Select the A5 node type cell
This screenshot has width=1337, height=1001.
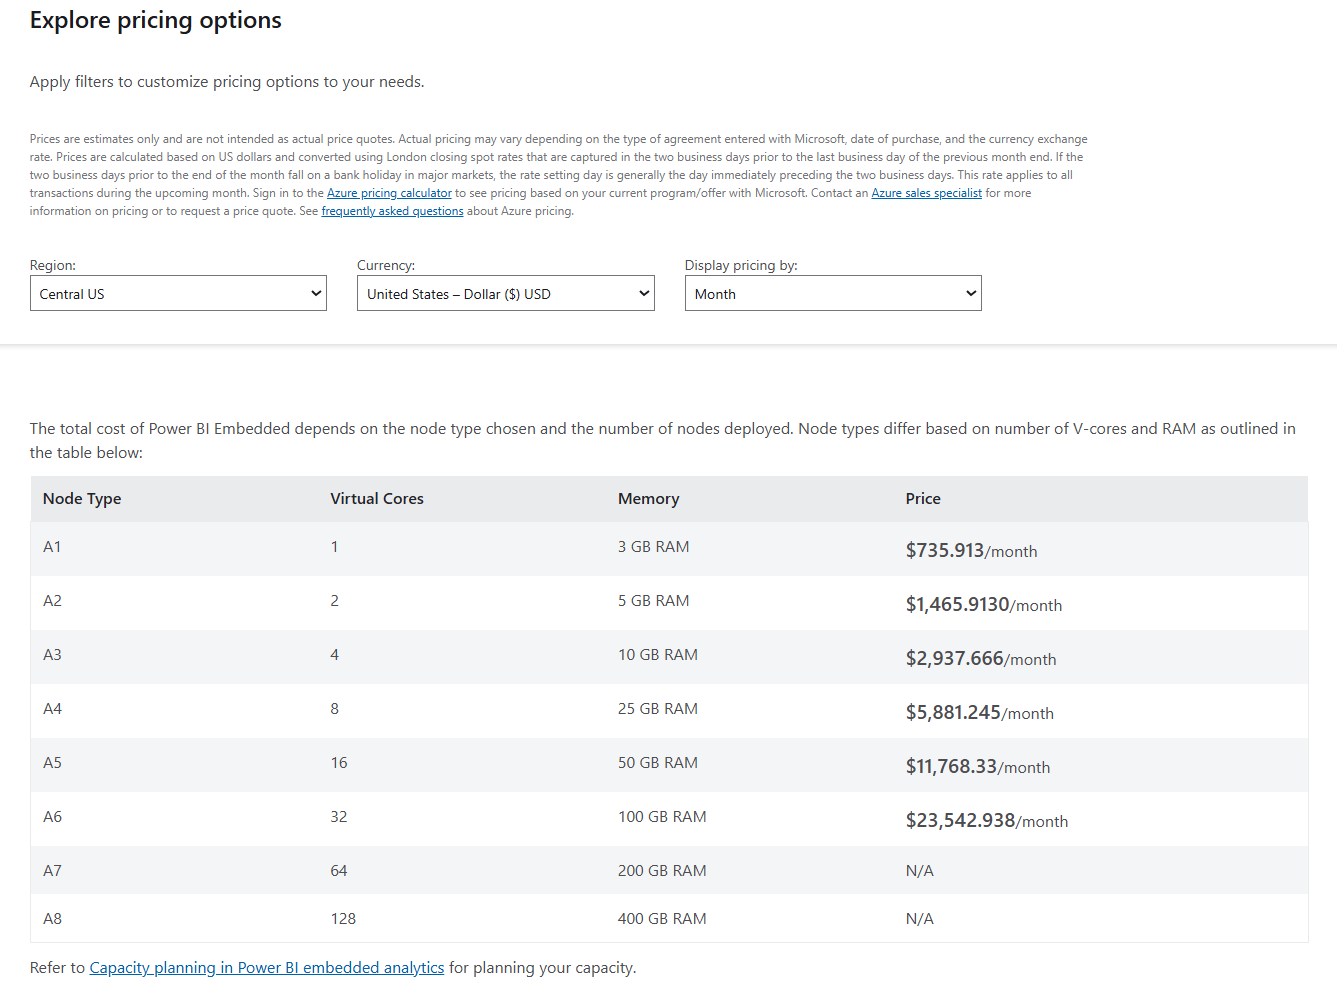52,763
